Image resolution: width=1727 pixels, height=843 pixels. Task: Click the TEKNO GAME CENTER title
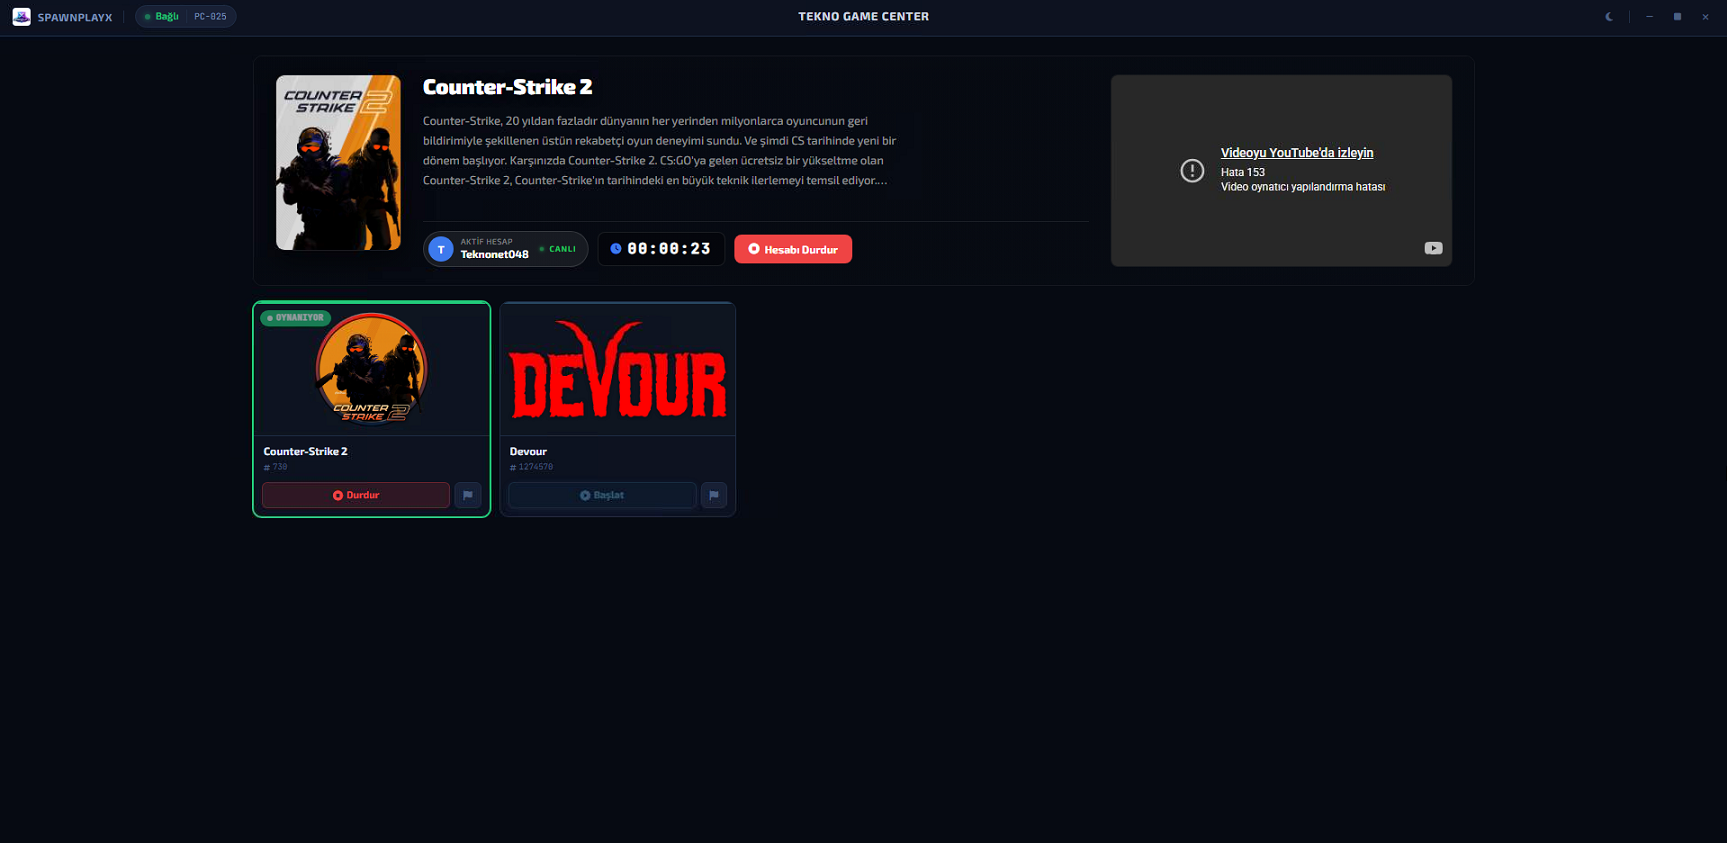pyautogui.click(x=863, y=16)
